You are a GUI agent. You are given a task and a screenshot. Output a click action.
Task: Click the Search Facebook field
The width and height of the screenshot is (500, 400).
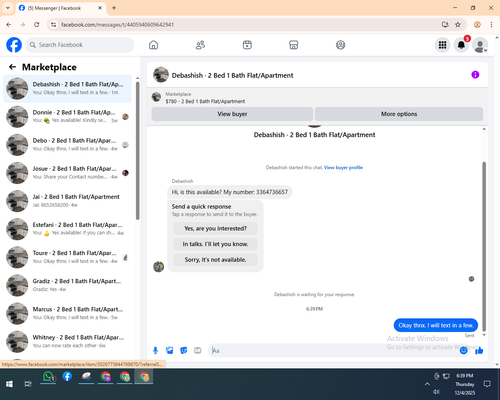click(x=80, y=45)
